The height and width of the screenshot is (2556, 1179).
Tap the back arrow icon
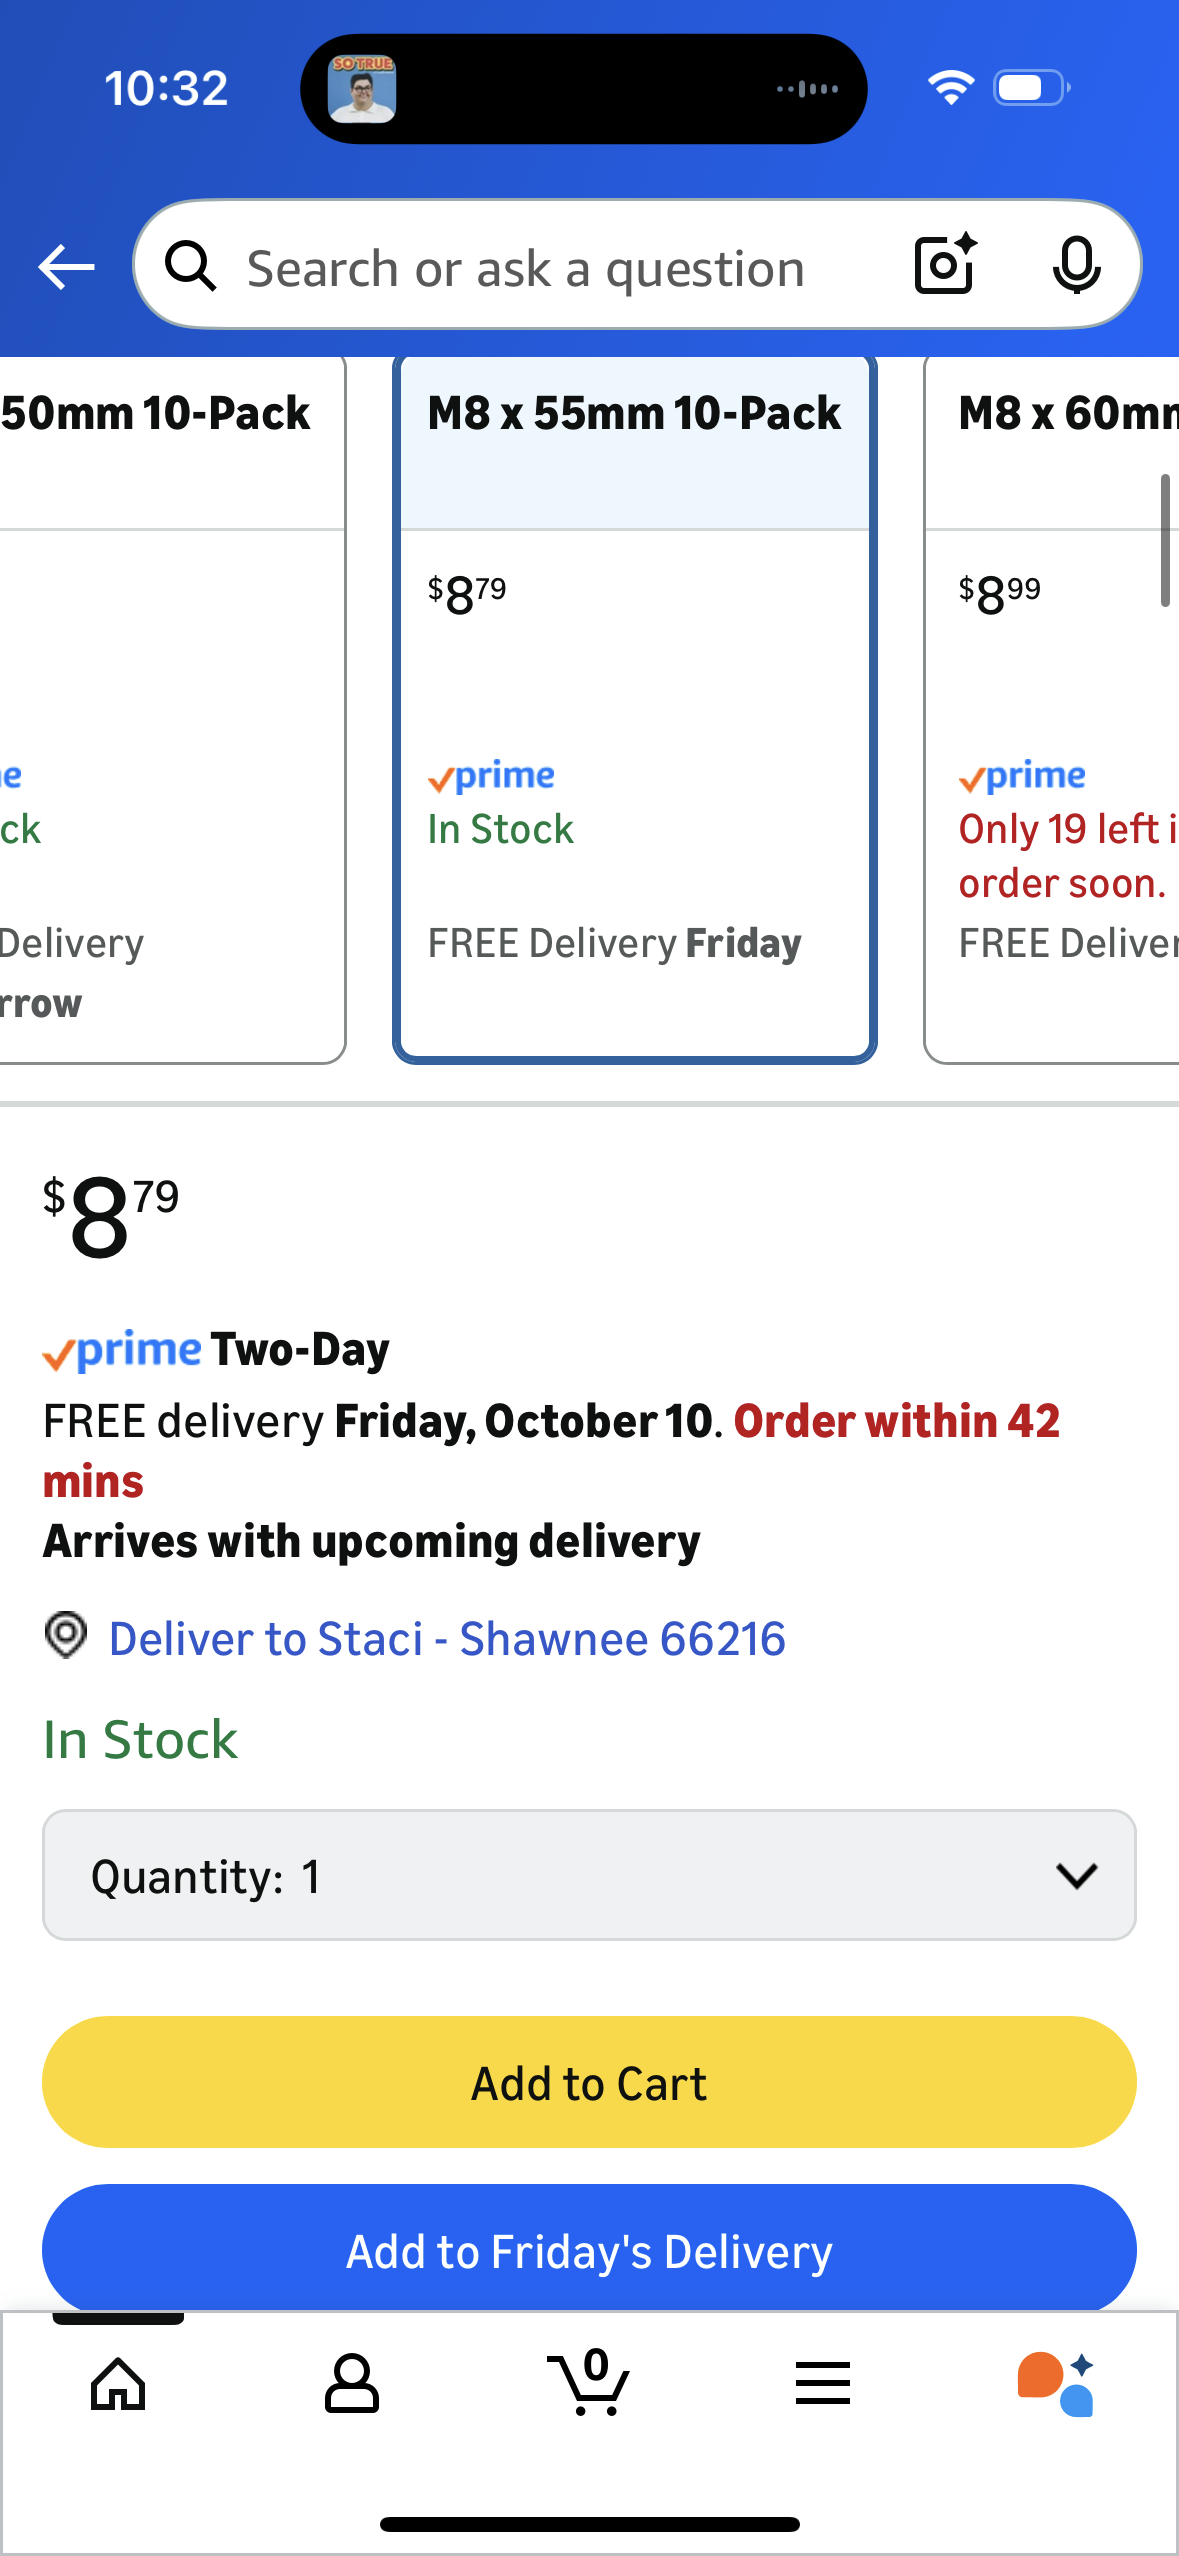pos(66,267)
